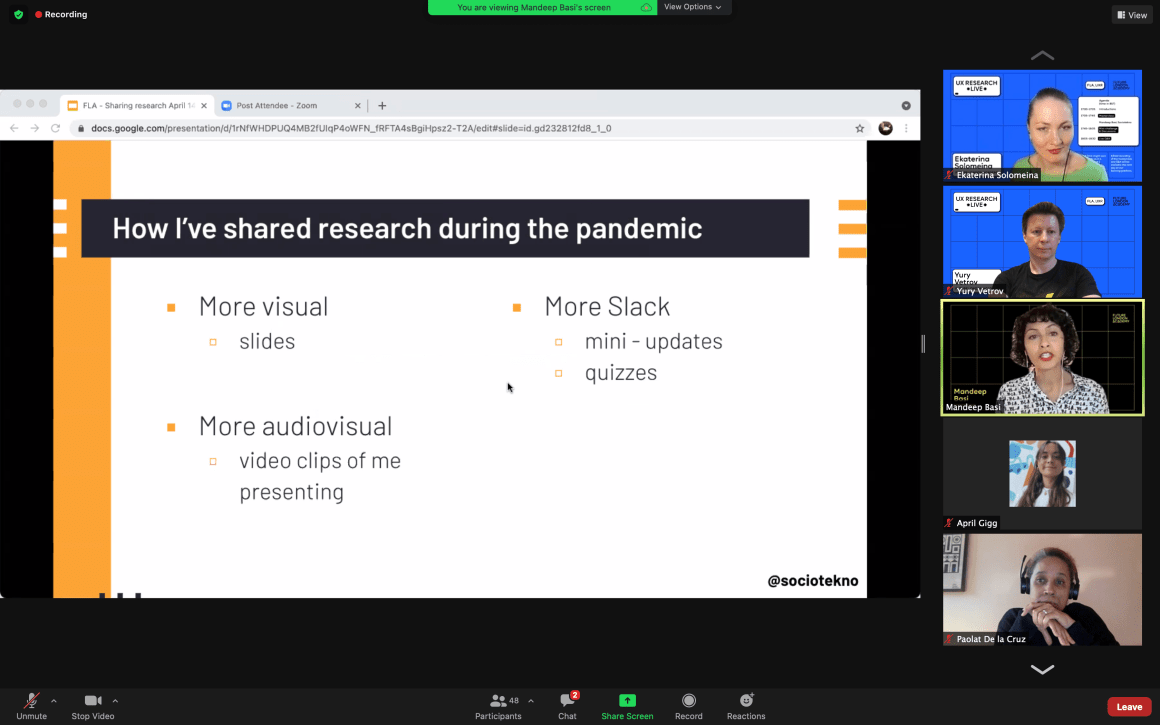
Task: Select Mandeep Basi's video thumbnail
Action: tap(1042, 357)
